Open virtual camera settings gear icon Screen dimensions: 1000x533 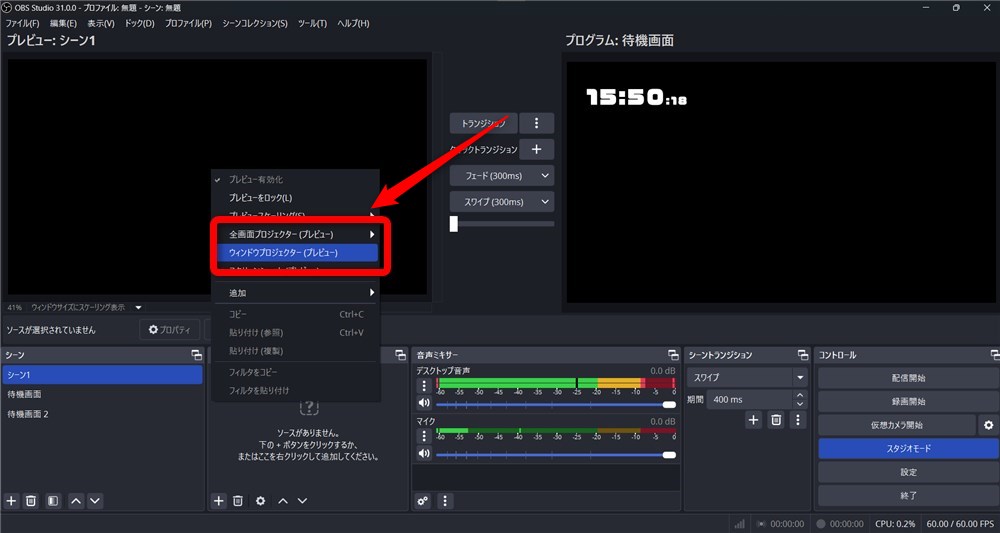point(989,425)
